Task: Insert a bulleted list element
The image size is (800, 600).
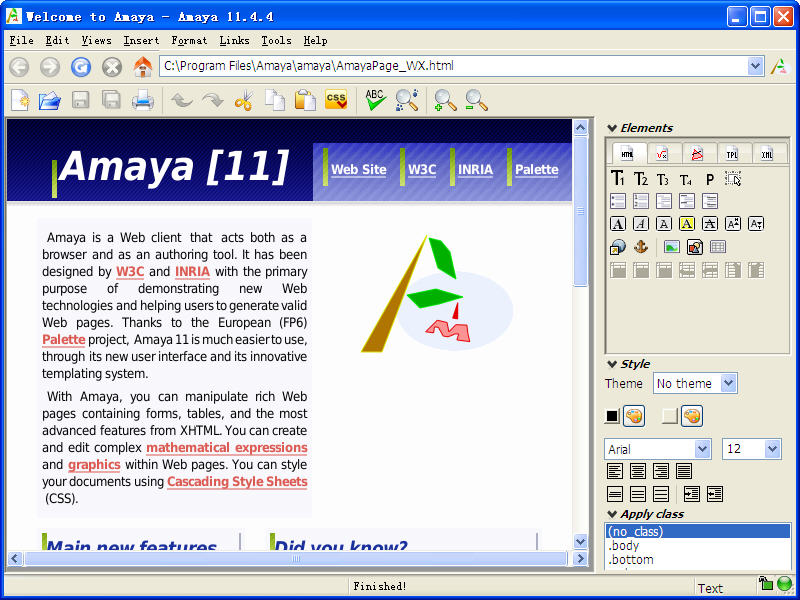Action: (618, 201)
